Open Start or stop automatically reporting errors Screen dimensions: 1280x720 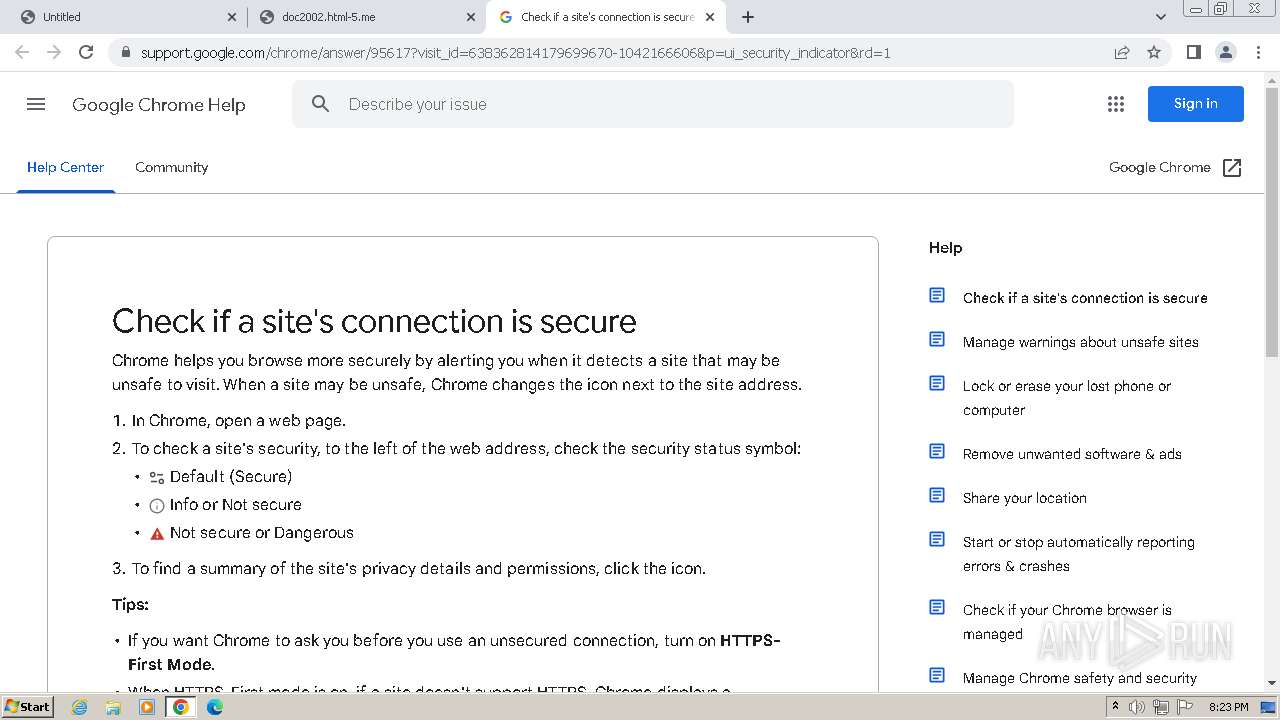click(1078, 554)
